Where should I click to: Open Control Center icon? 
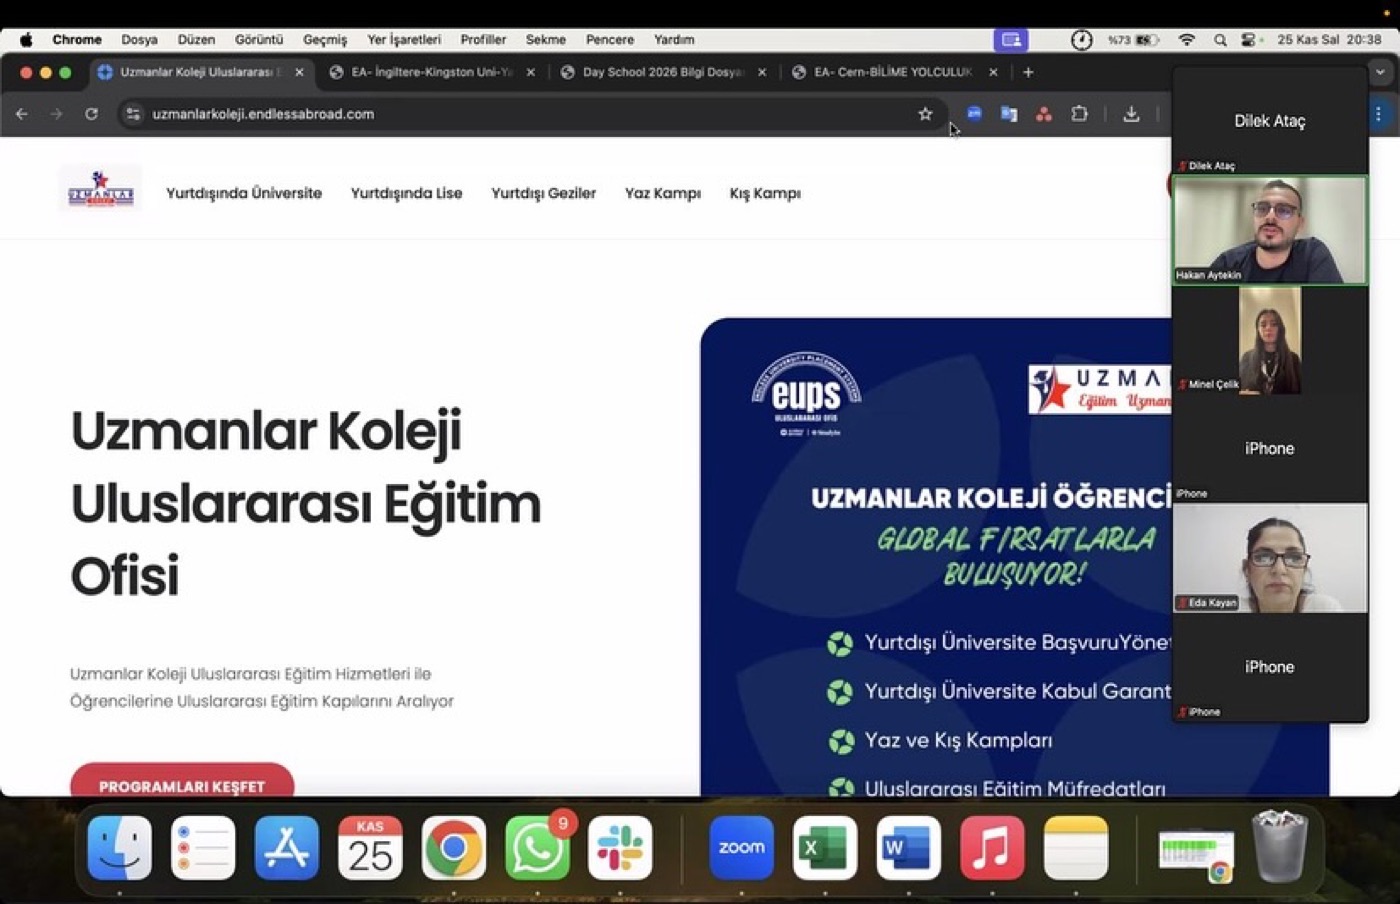1249,40
